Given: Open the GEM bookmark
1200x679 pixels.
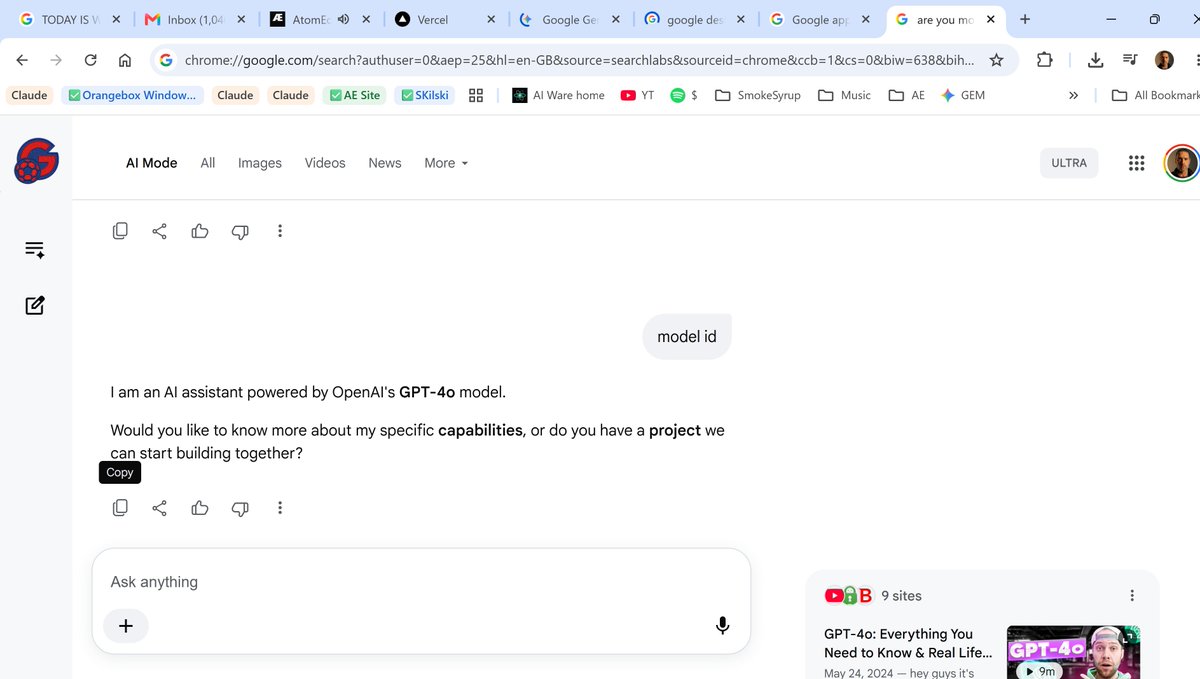Looking at the screenshot, I should pos(963,95).
